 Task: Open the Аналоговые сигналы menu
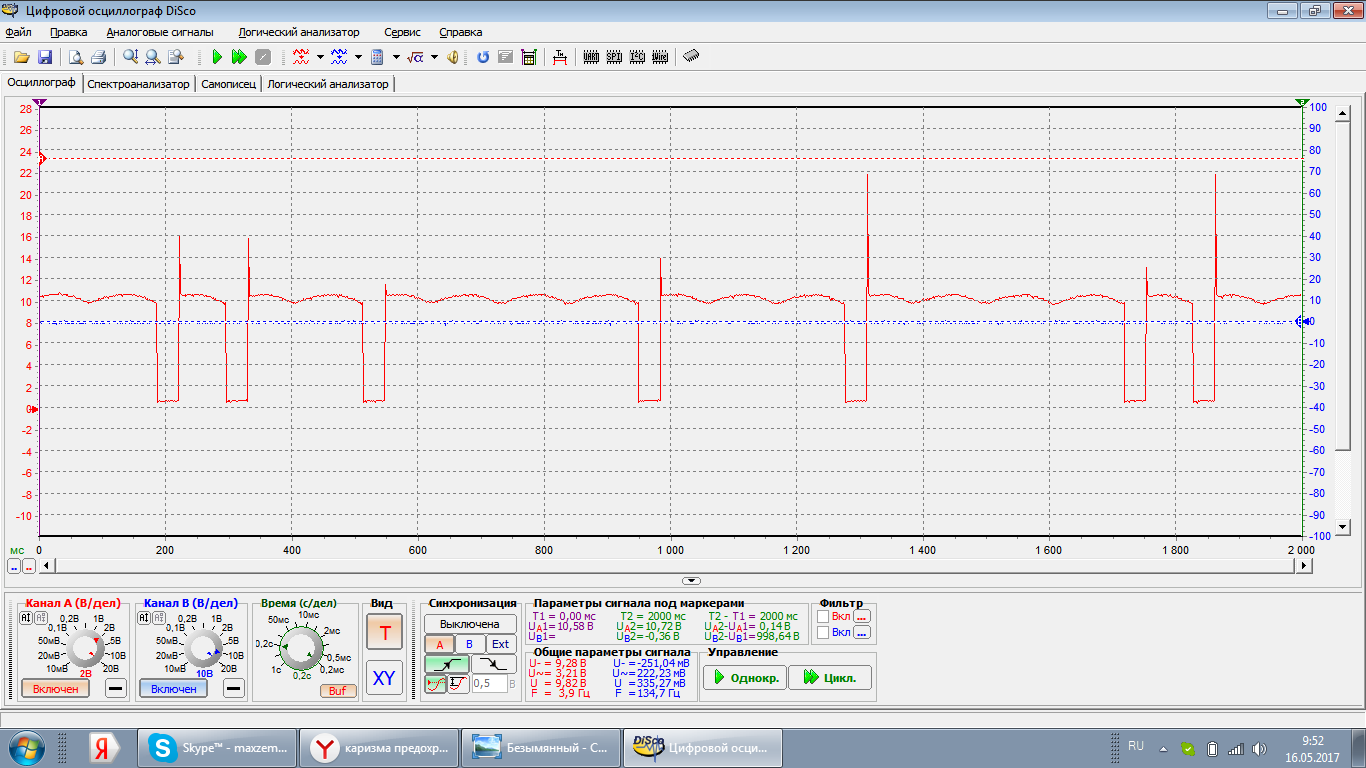(162, 32)
